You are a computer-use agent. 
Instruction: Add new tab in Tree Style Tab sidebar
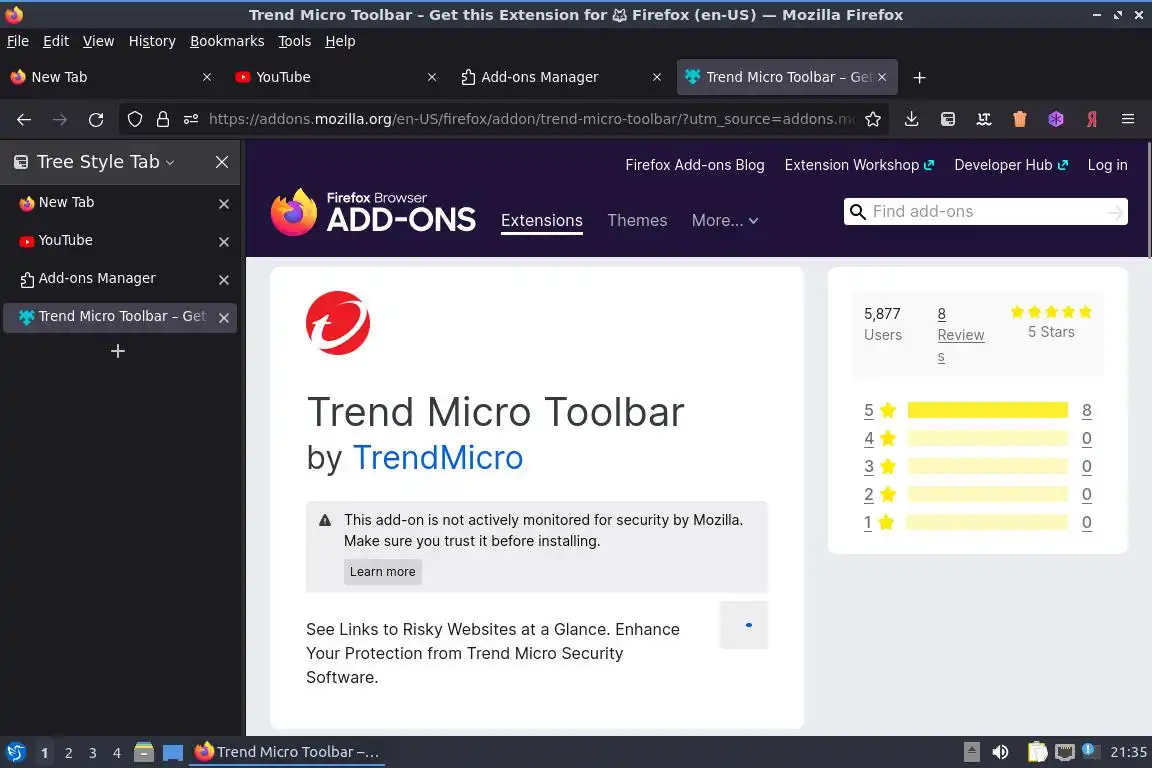tap(118, 351)
